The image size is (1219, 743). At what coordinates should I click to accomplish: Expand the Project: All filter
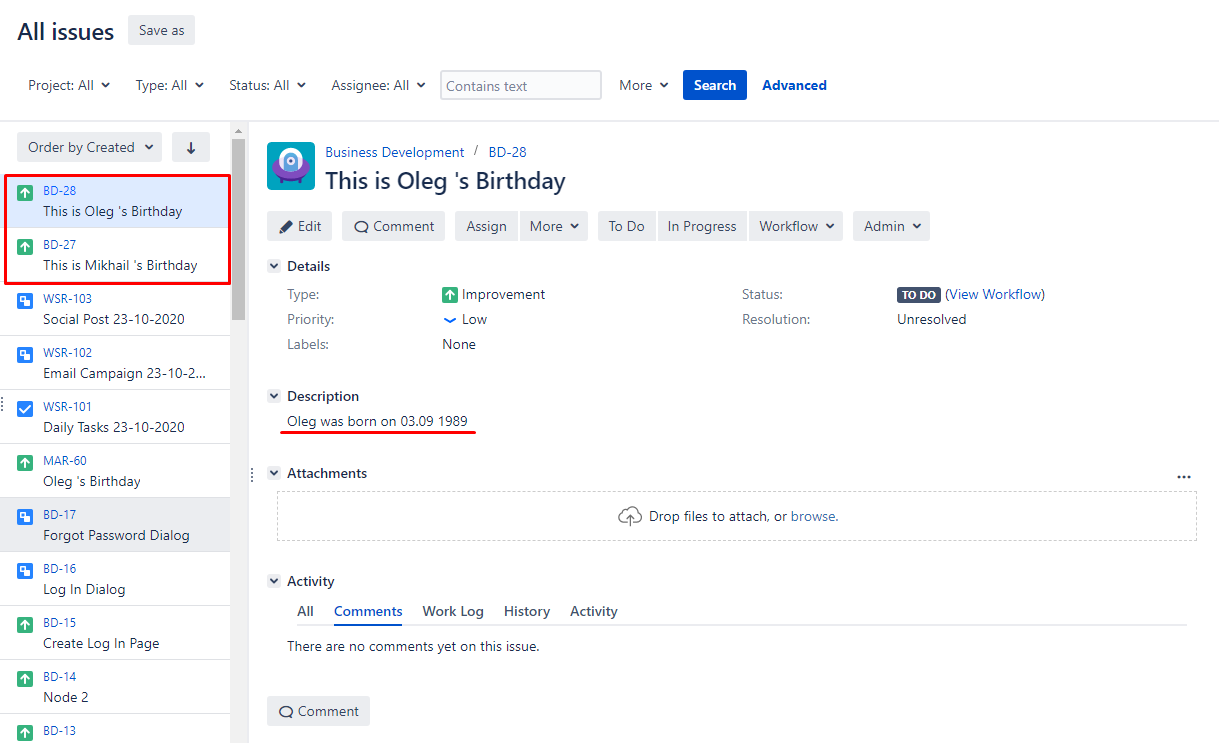(69, 86)
